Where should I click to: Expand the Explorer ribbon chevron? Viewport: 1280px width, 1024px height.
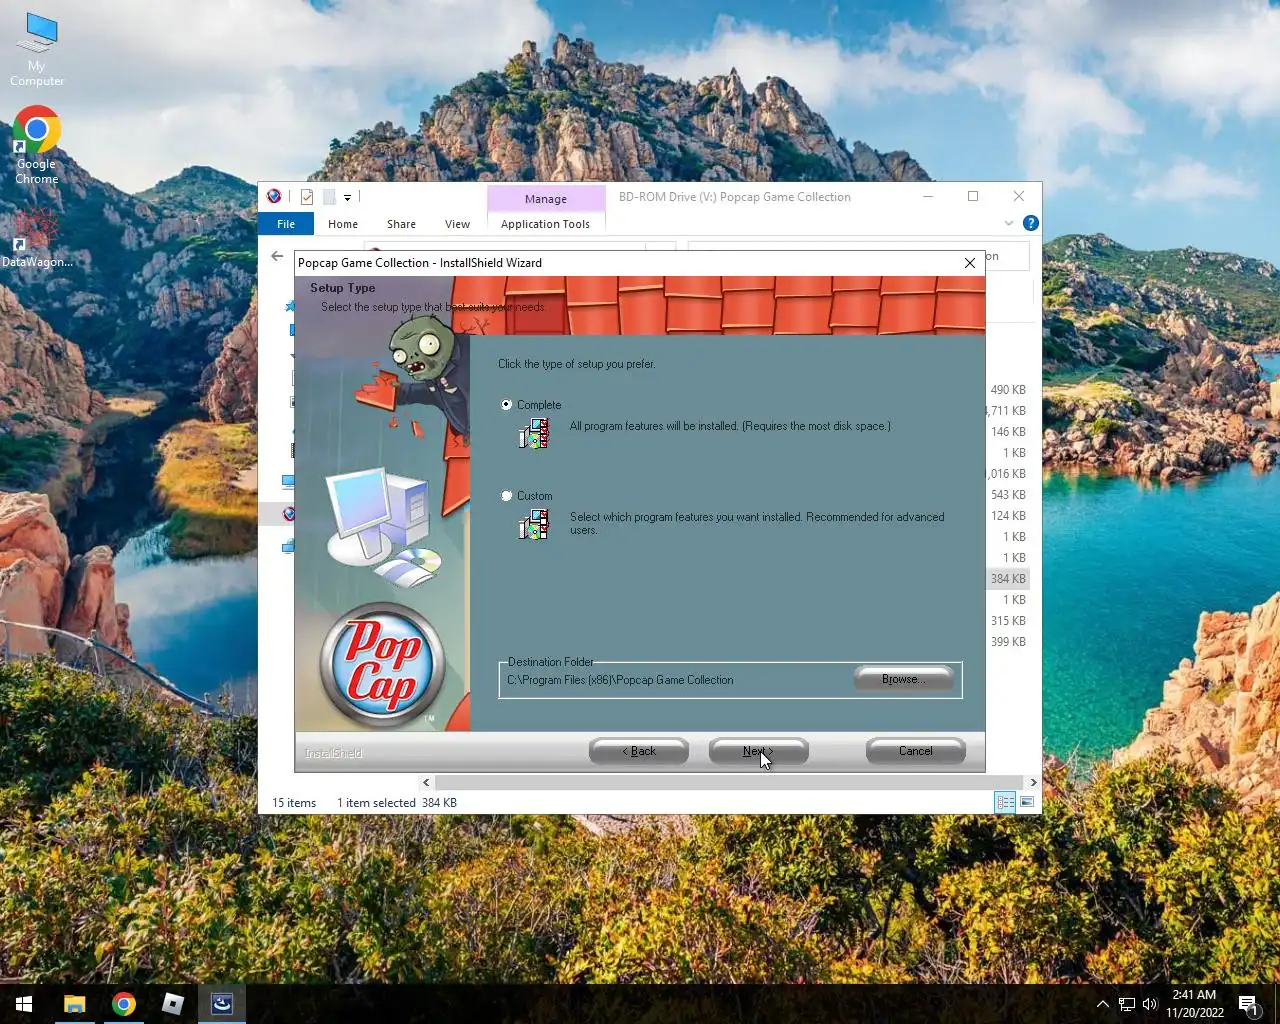coord(1009,223)
